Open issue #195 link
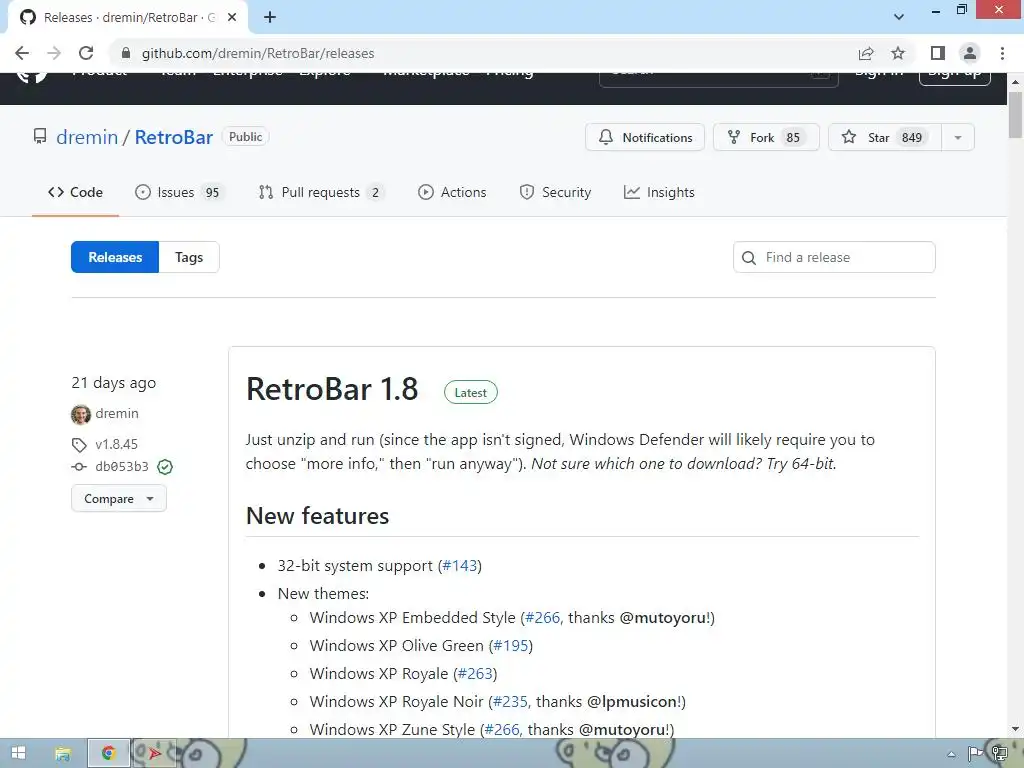The image size is (1024, 768). (x=511, y=646)
